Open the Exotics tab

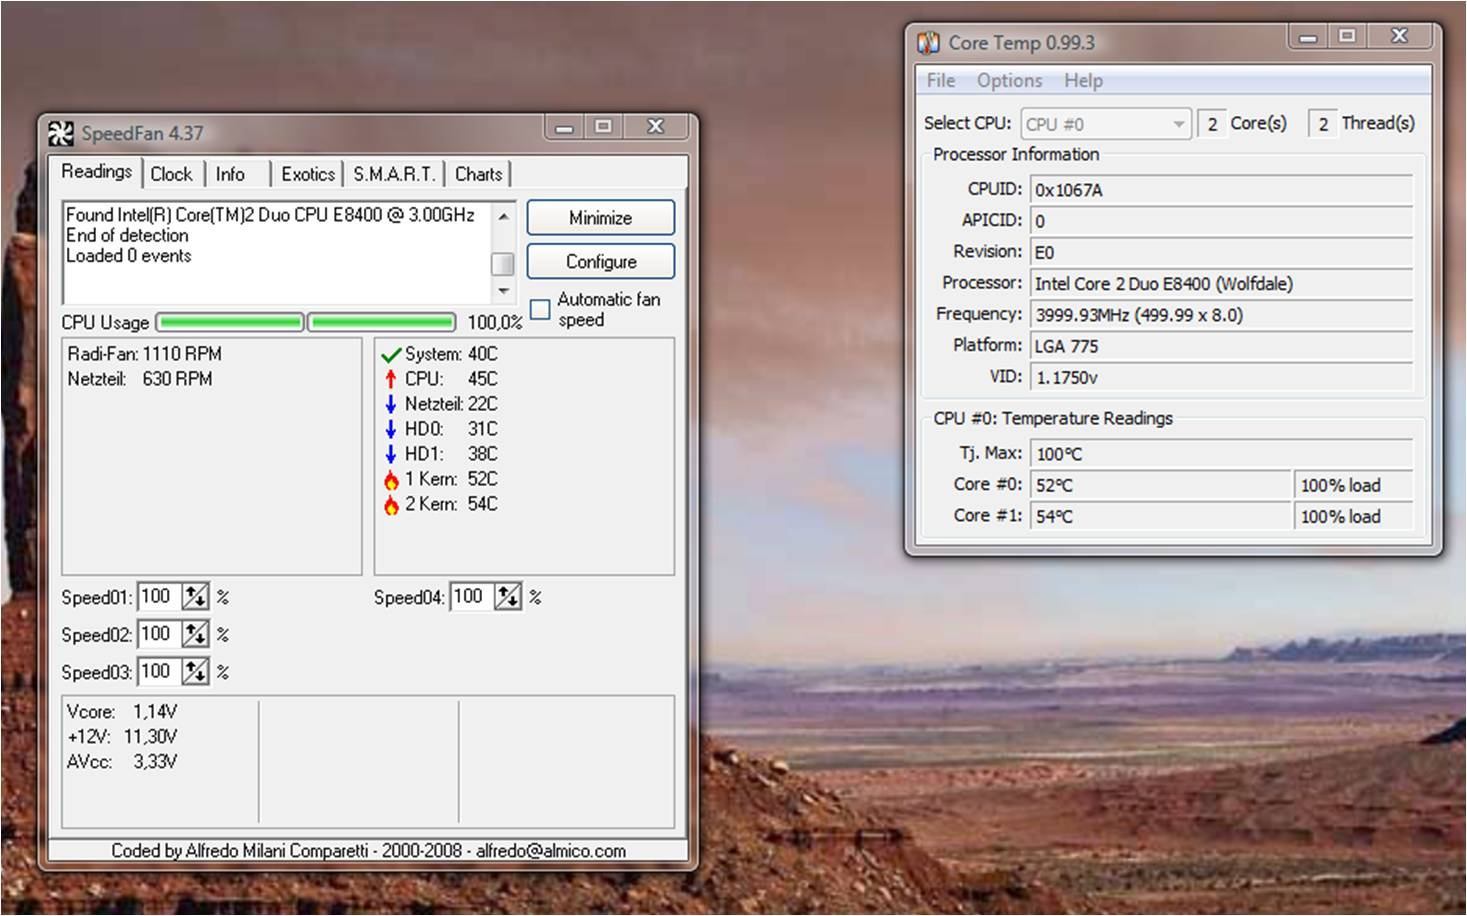click(308, 174)
